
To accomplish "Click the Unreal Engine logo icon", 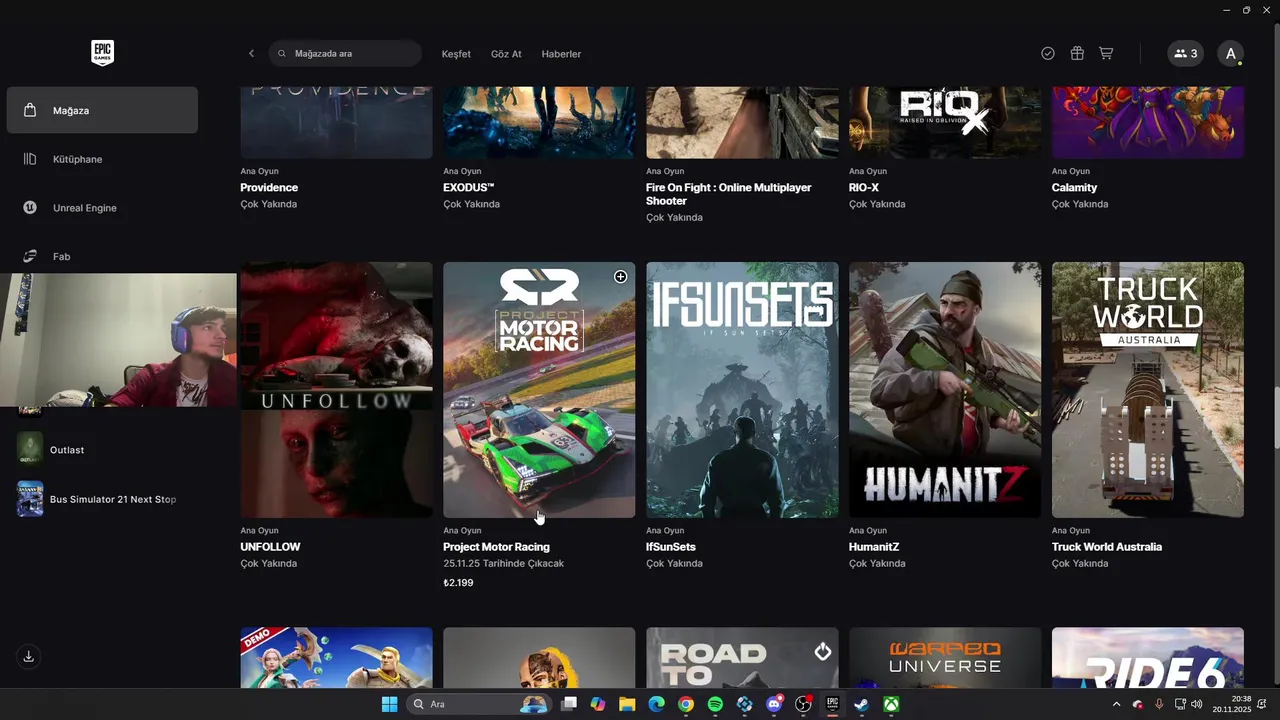I will (30, 208).
